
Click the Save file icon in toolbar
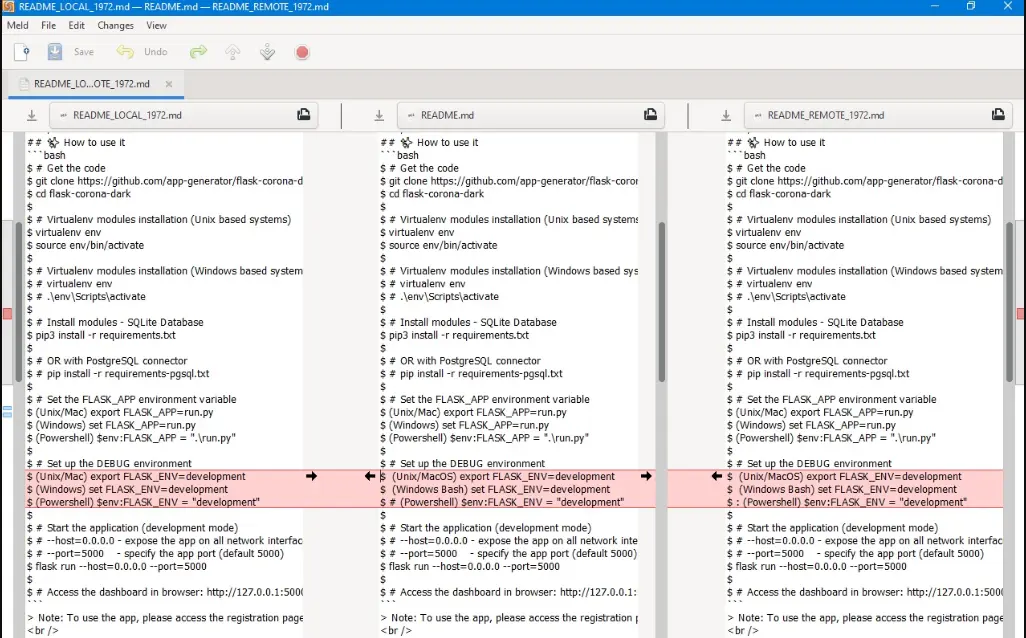coord(55,52)
